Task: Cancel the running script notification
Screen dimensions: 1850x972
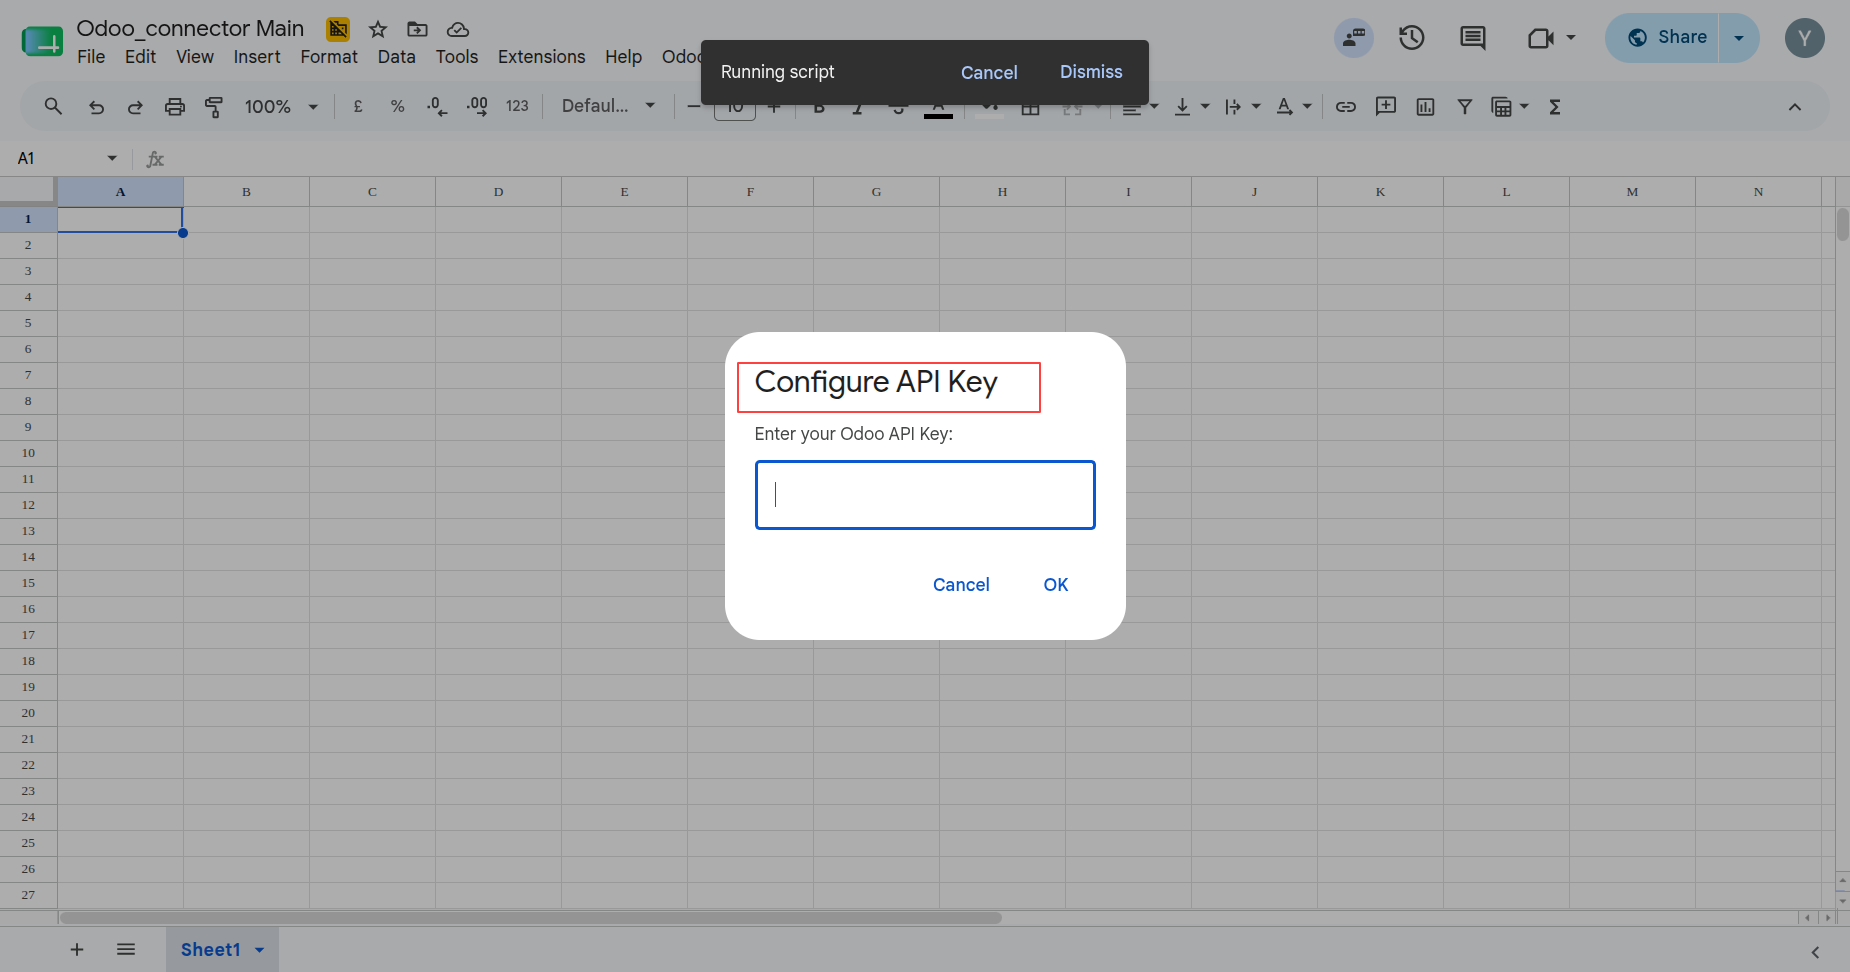Action: click(989, 72)
